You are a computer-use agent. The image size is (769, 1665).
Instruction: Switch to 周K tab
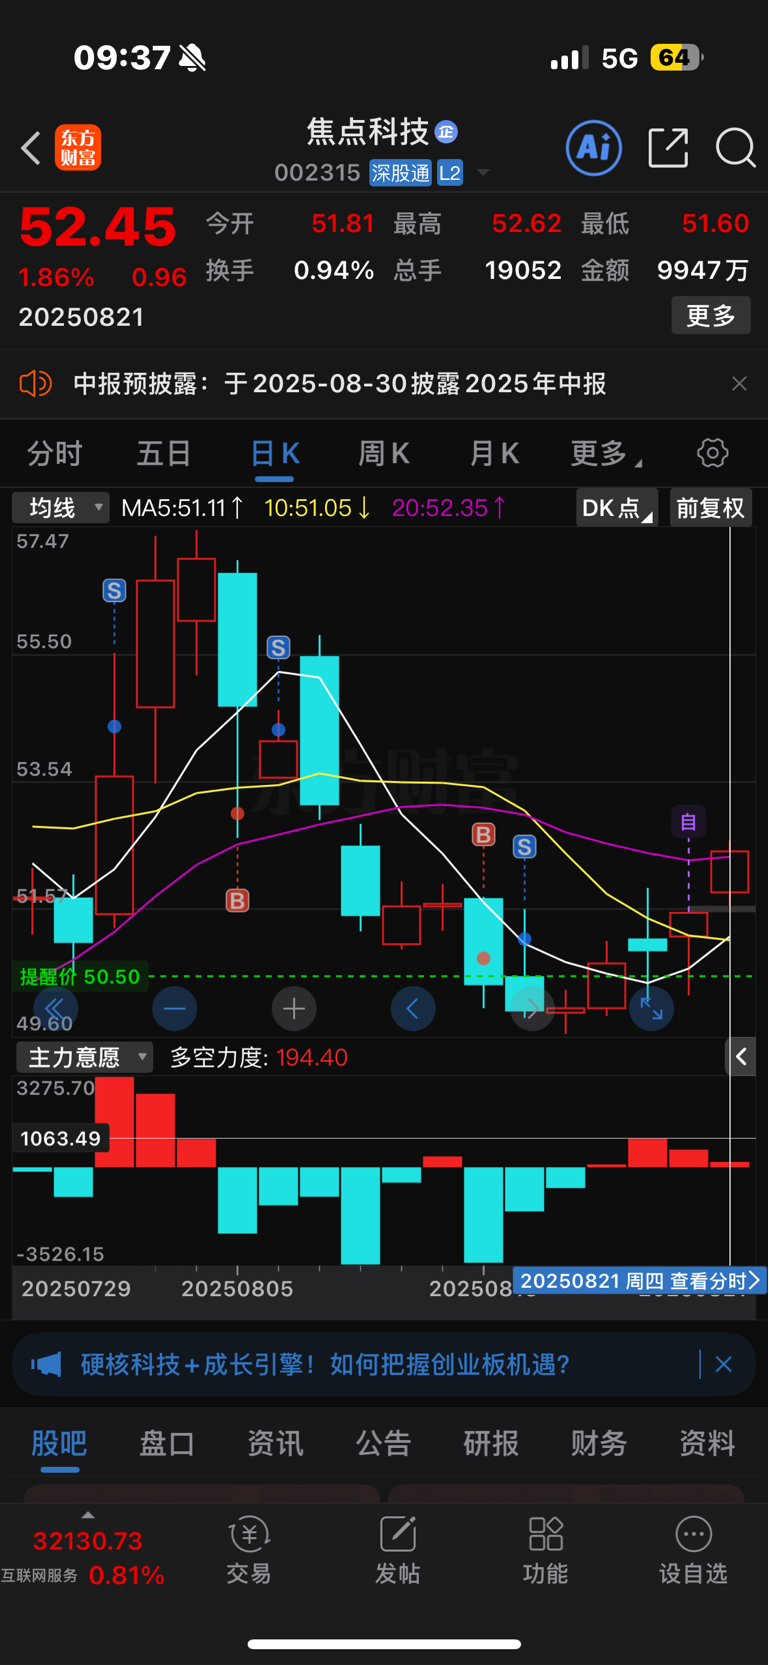point(384,454)
